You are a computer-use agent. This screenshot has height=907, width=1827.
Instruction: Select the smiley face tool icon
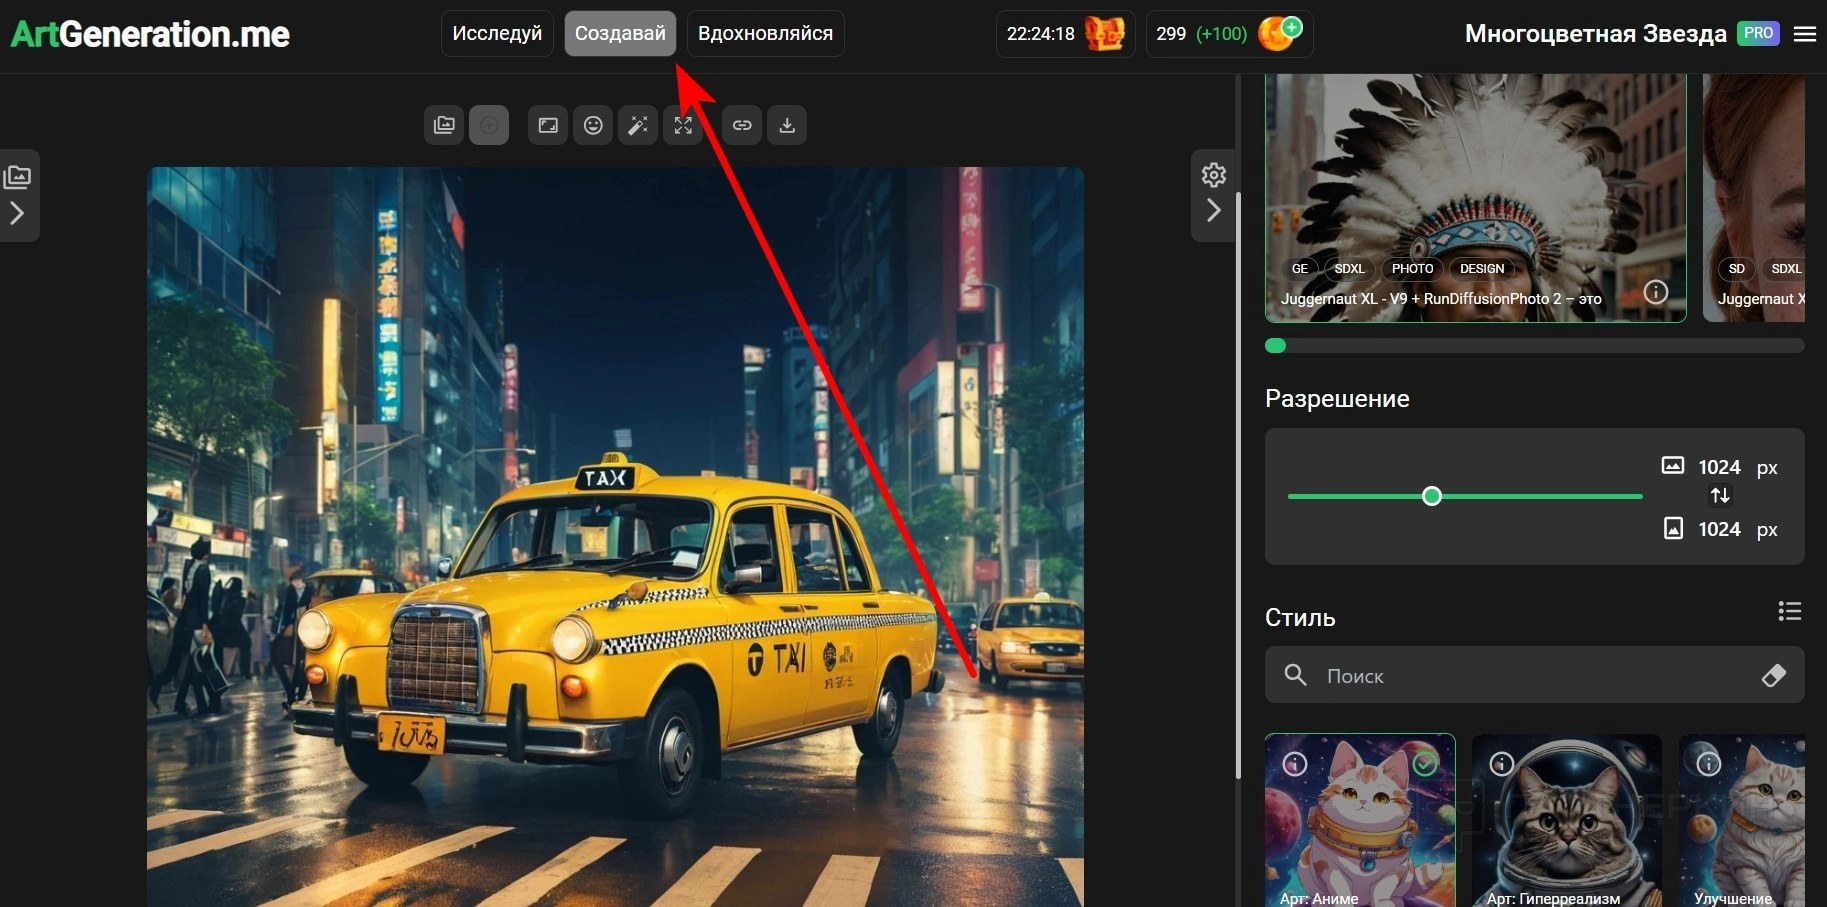[593, 125]
